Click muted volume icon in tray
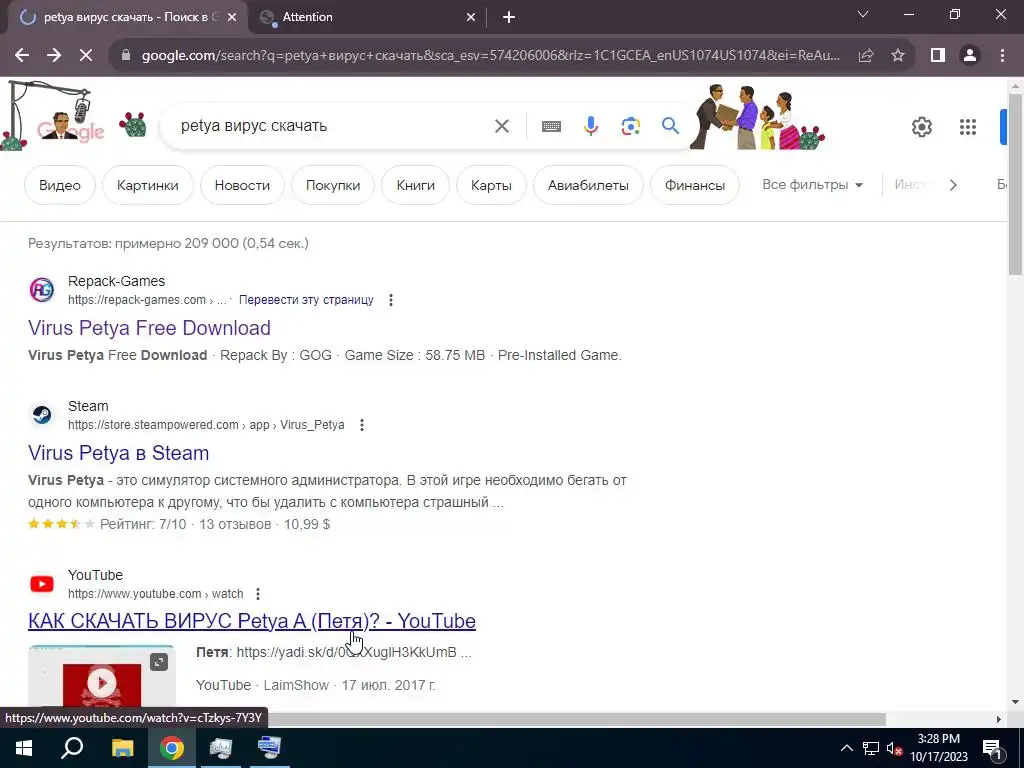The height and width of the screenshot is (768, 1024). pos(894,748)
